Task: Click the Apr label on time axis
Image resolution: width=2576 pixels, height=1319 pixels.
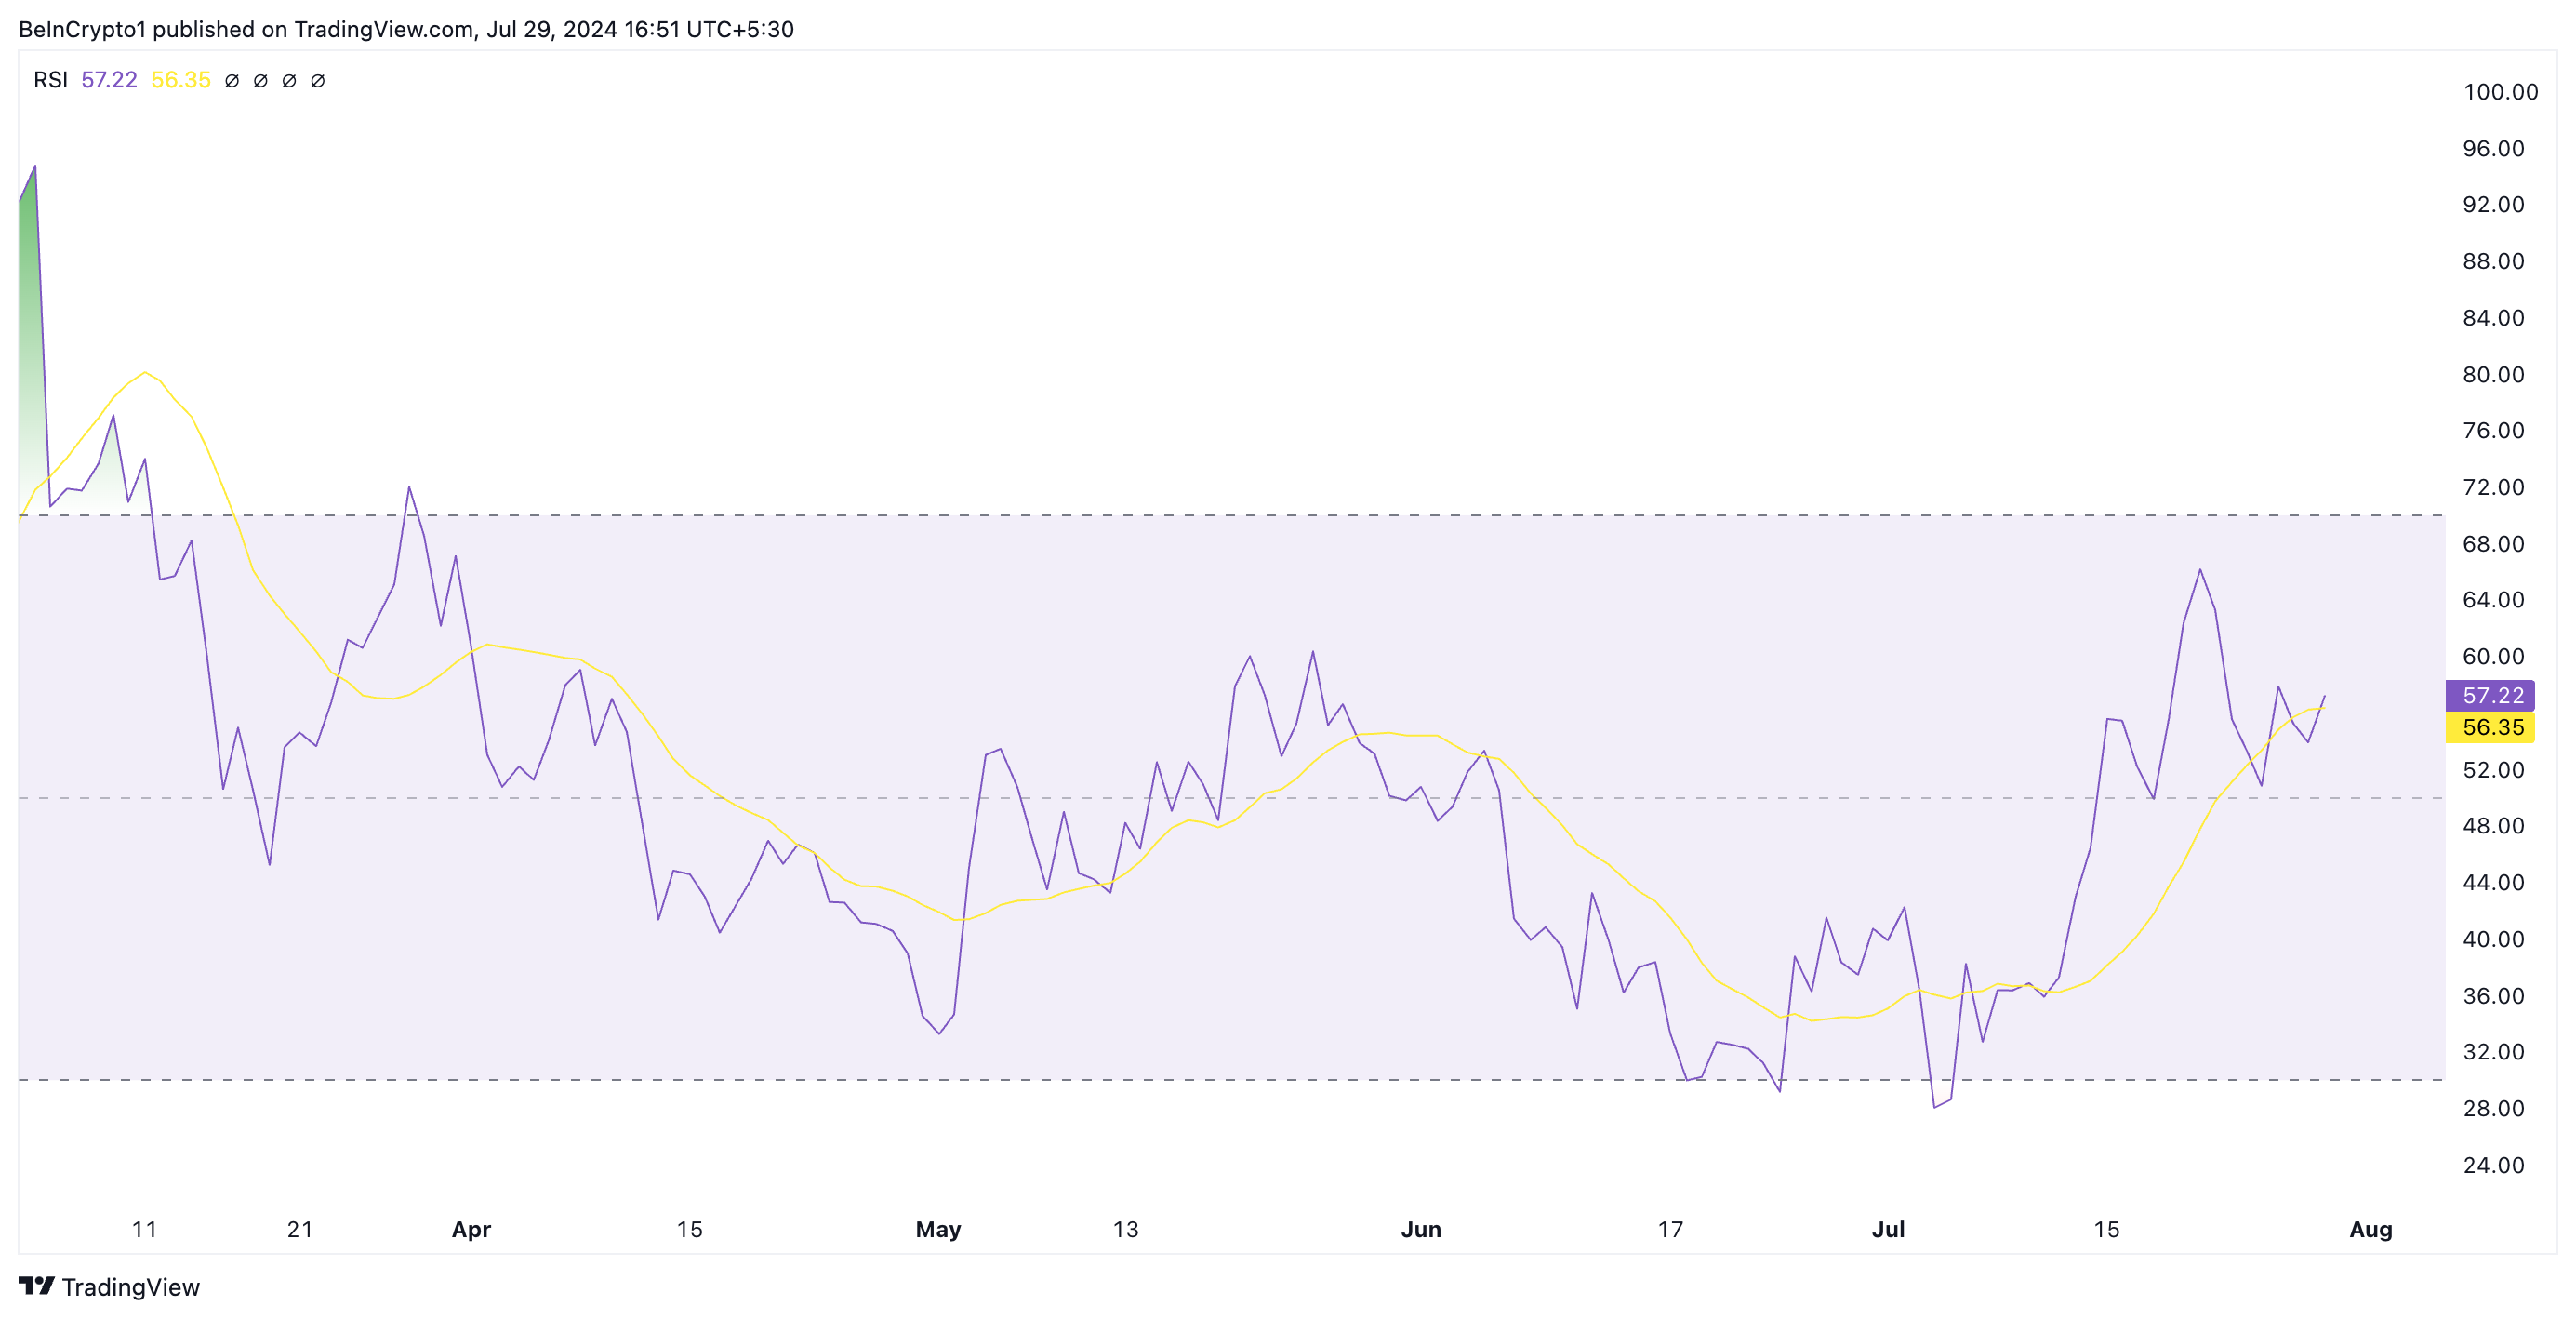Action: point(471,1229)
